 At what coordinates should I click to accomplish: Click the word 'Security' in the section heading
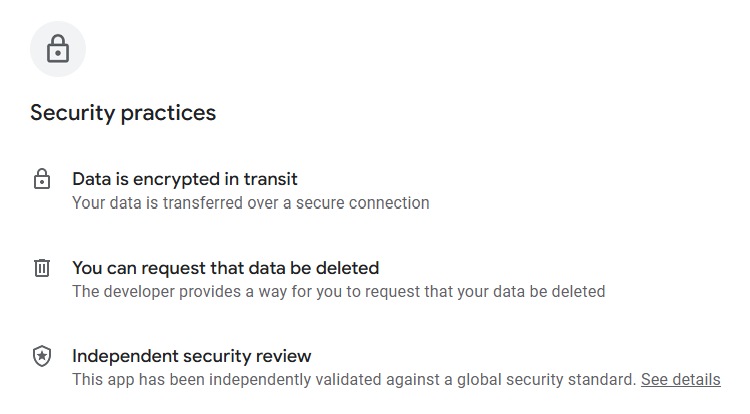coord(72,113)
